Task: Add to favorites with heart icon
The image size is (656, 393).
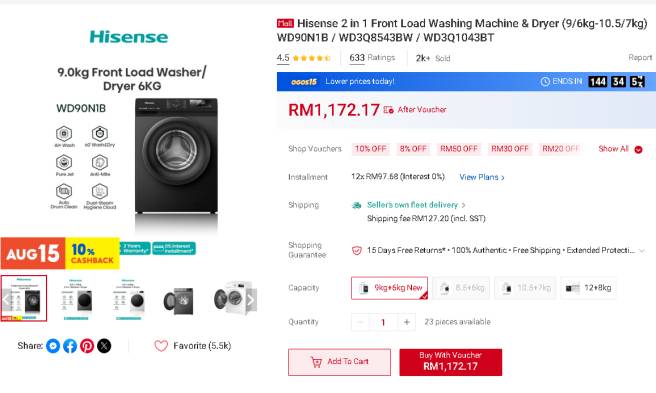Action: [161, 346]
